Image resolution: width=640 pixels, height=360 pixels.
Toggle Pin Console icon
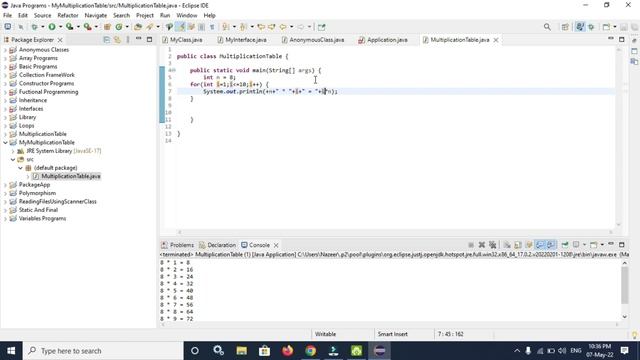coord(565,245)
